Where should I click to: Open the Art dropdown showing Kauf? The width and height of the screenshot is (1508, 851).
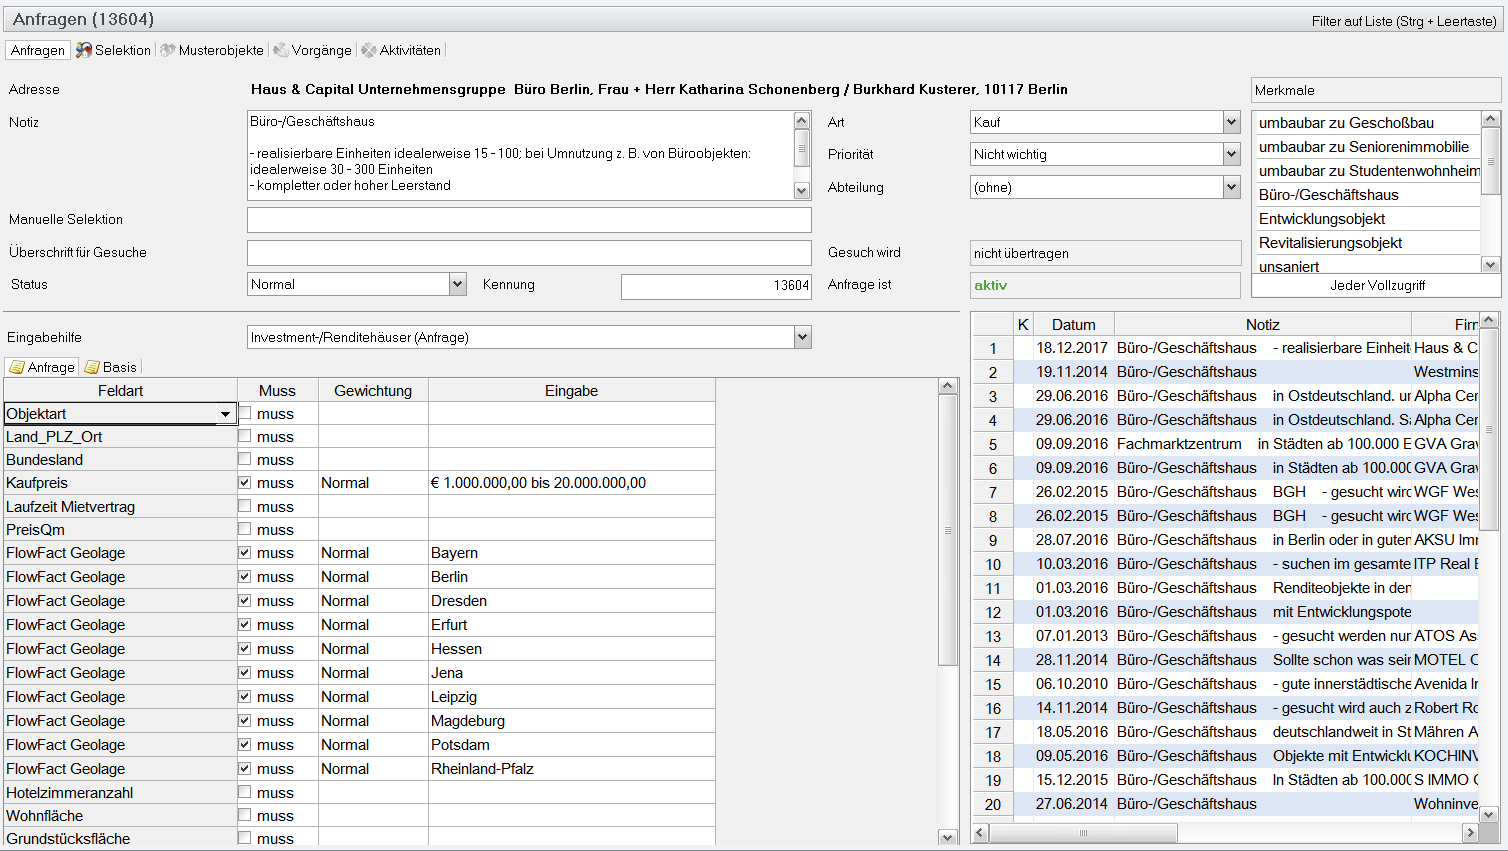1231,122
